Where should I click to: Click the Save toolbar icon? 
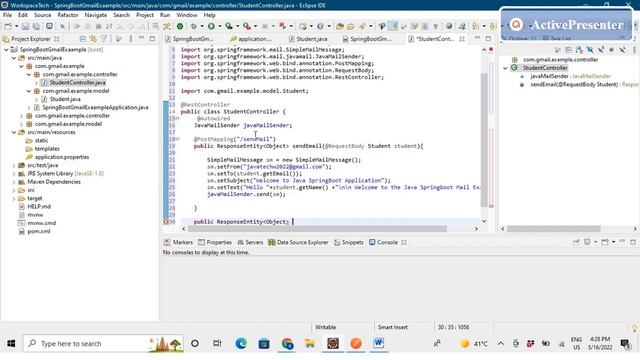25,26
